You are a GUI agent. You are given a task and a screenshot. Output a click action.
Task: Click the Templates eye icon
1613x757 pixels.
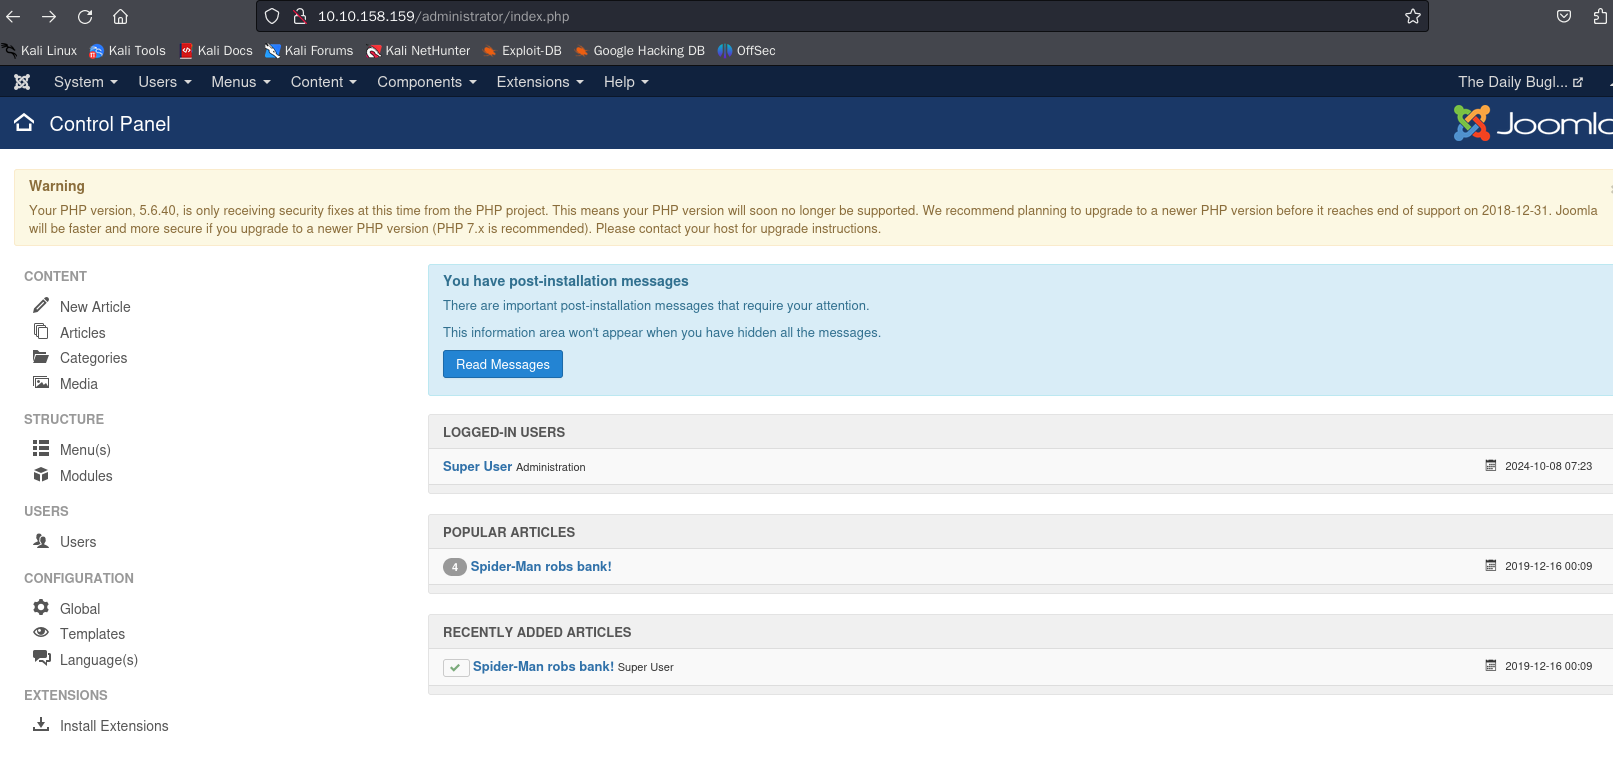tap(41, 632)
